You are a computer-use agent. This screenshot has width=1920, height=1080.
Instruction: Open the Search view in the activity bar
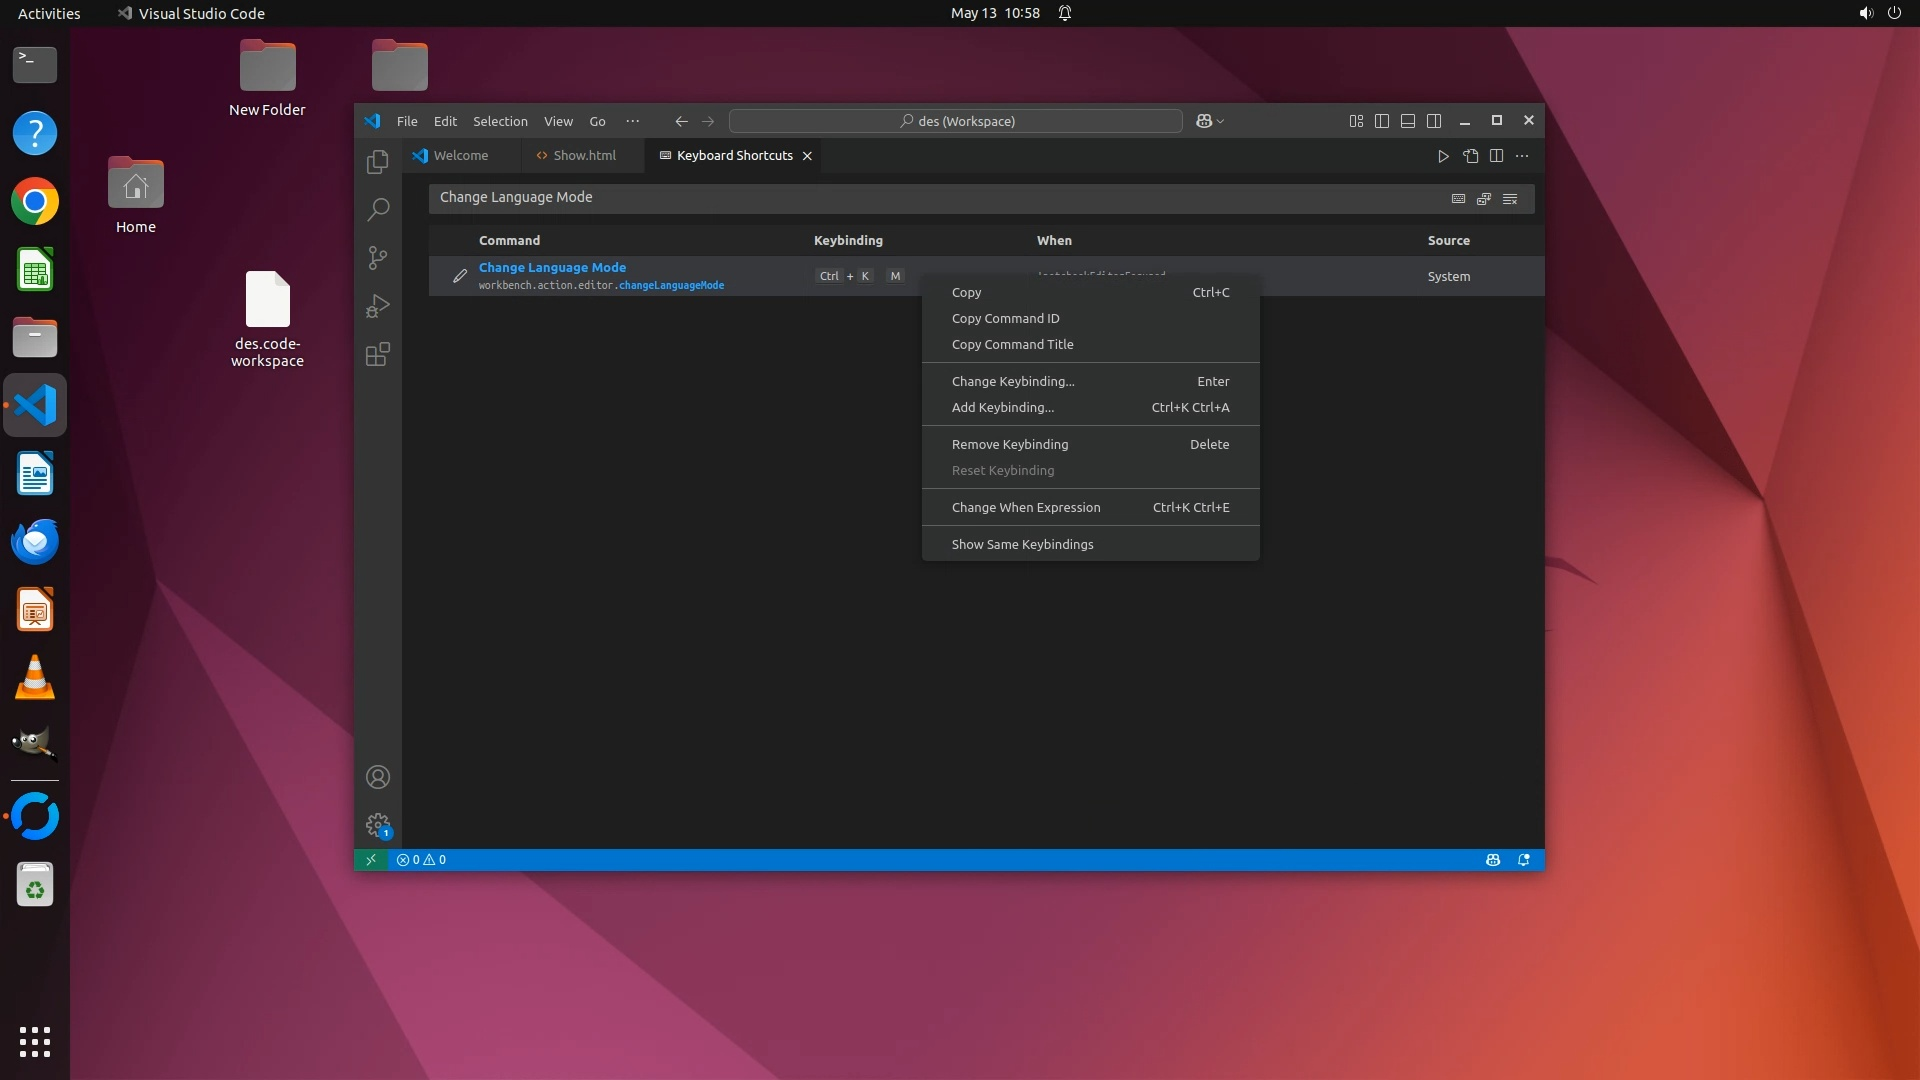[x=377, y=210]
